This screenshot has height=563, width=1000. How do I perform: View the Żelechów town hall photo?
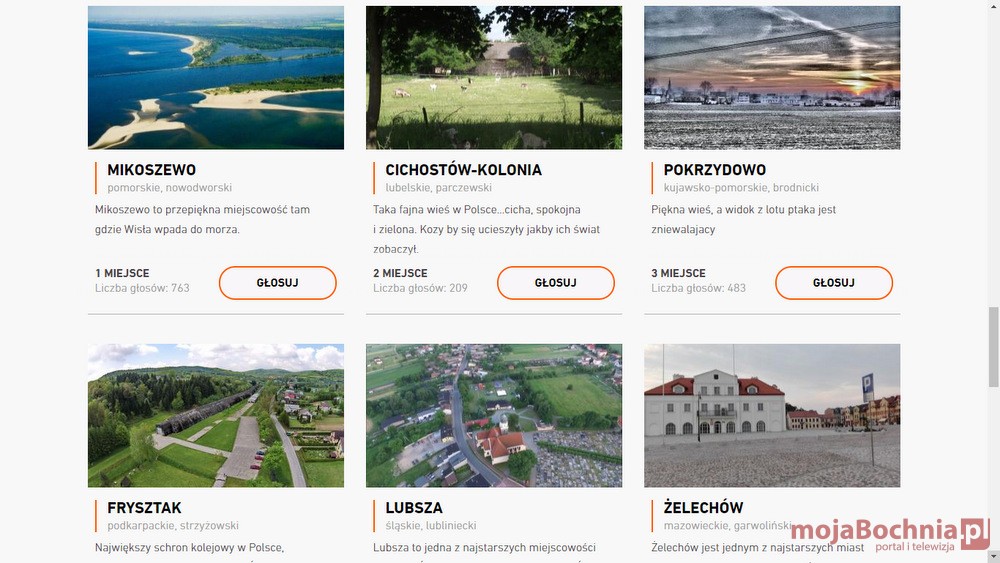[772, 416]
